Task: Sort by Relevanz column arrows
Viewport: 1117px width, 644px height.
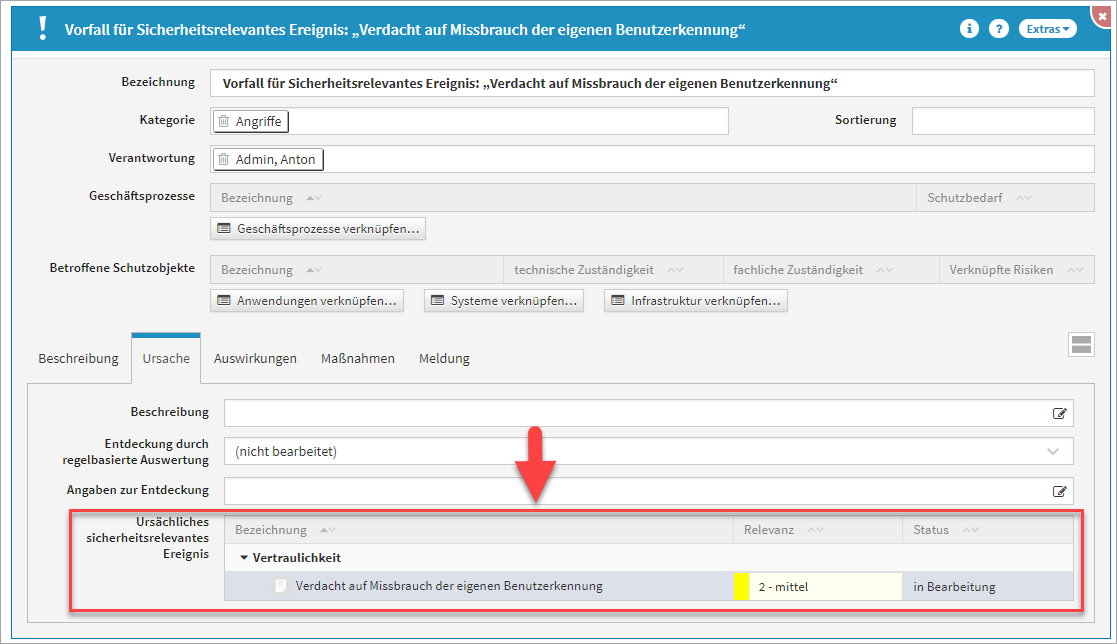Action: click(x=816, y=530)
